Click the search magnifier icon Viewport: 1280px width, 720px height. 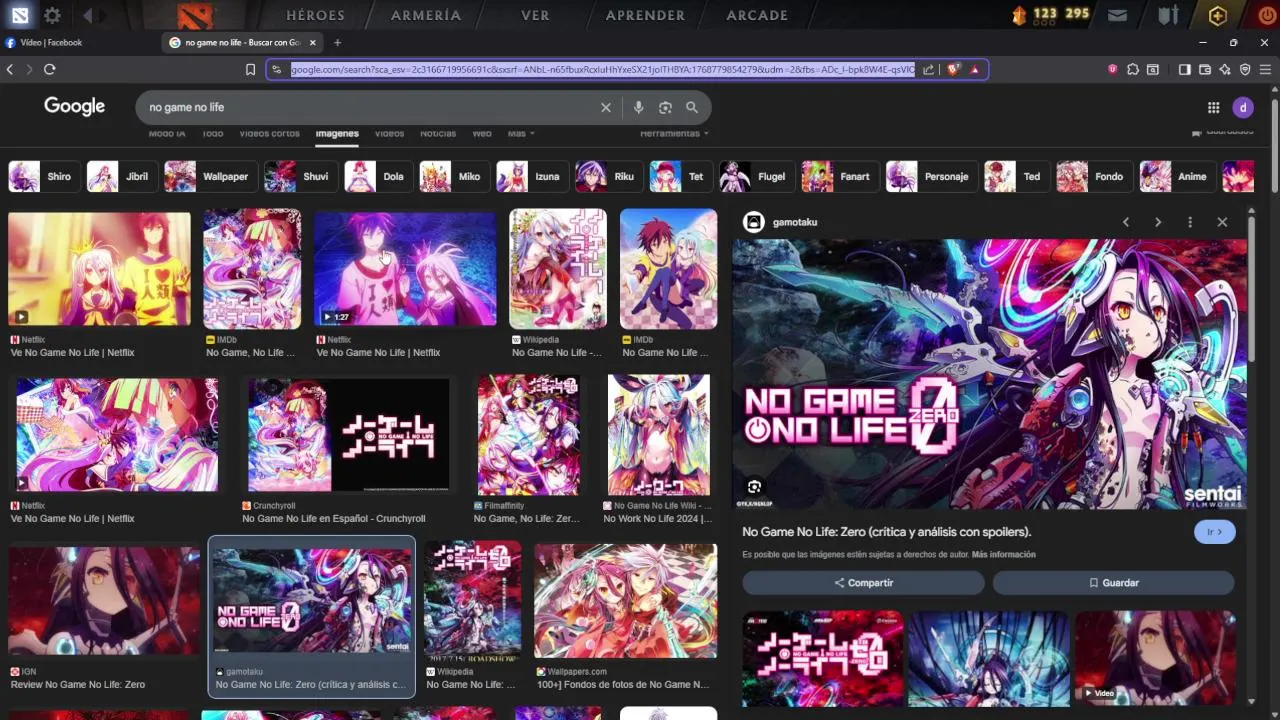click(x=692, y=107)
